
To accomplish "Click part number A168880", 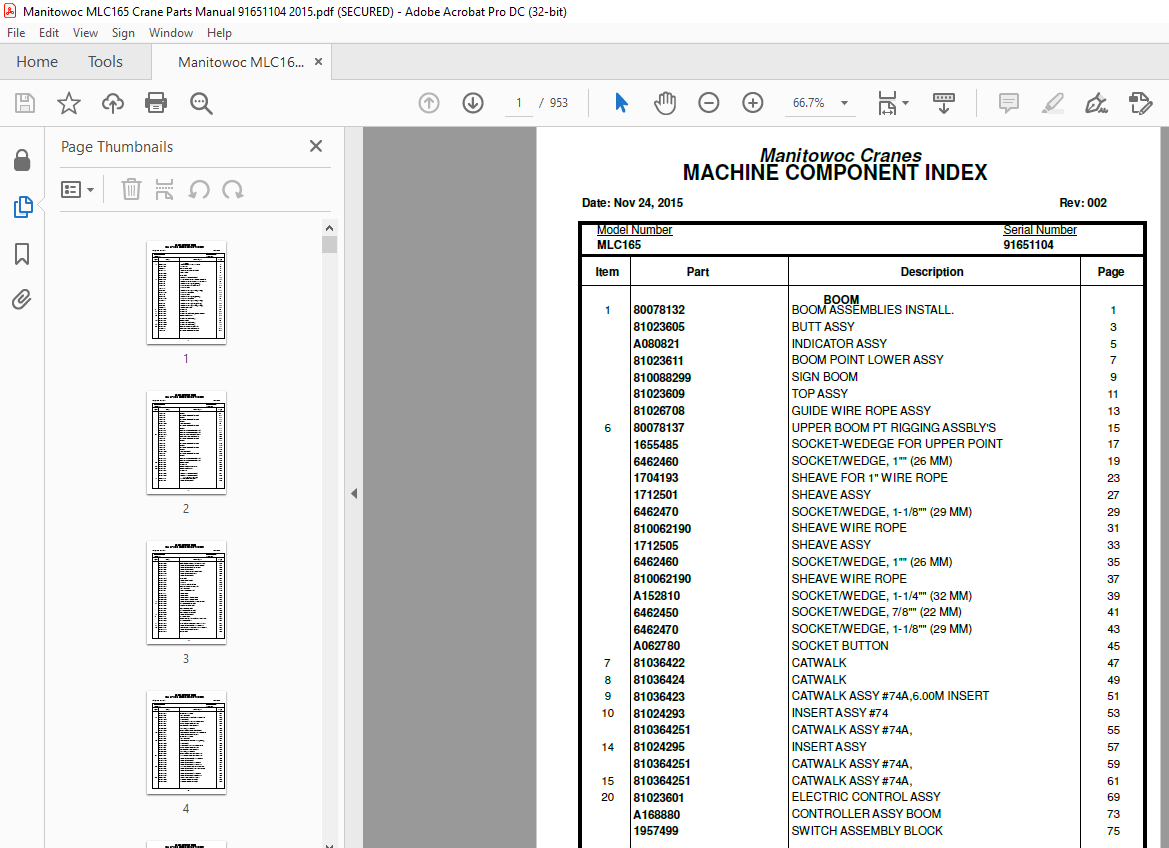I will coord(657,814).
